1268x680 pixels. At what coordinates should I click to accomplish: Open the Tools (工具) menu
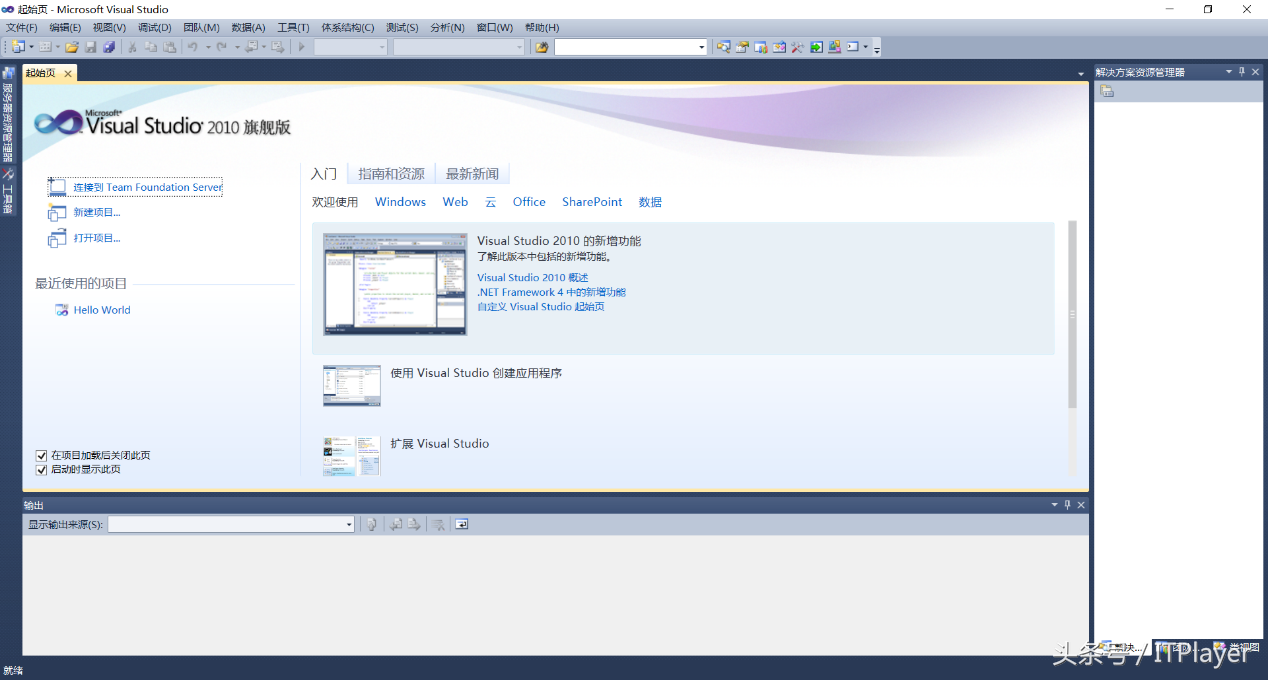click(293, 27)
